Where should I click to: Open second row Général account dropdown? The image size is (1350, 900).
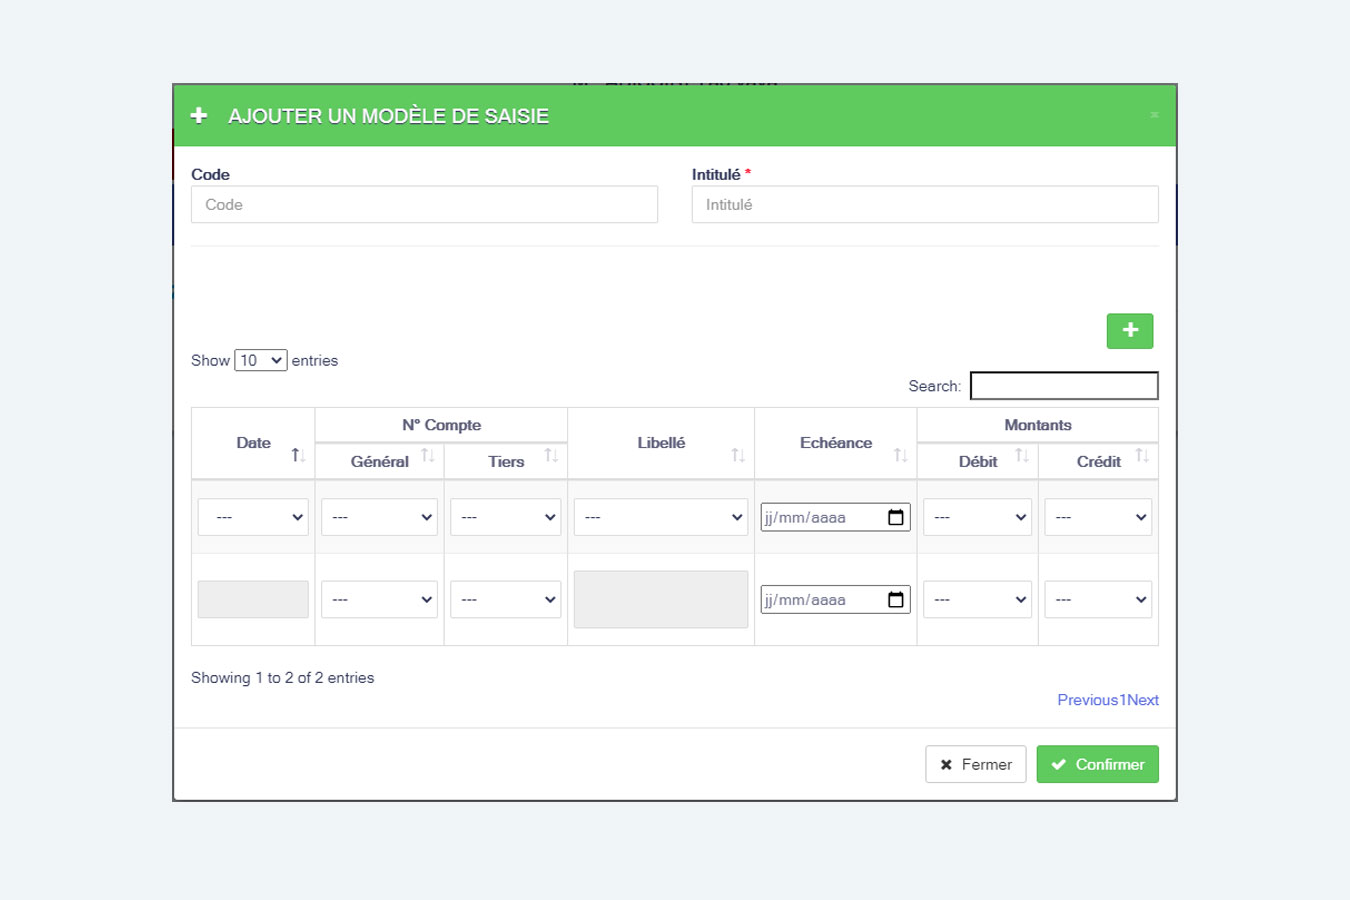379,600
